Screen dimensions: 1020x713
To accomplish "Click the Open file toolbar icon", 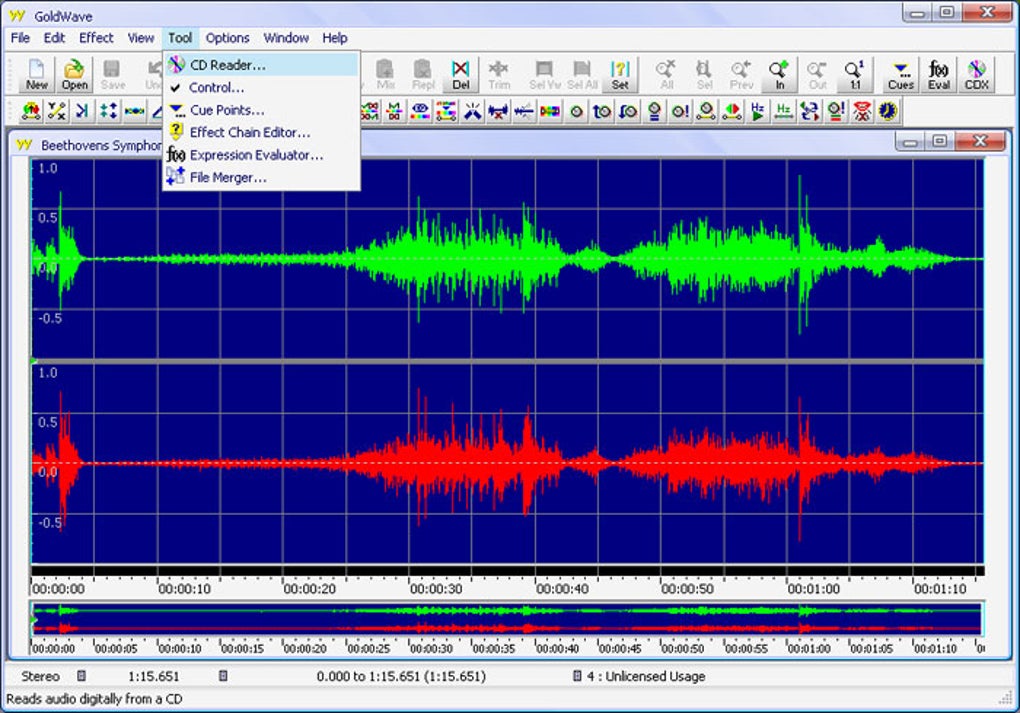I will pos(74,74).
